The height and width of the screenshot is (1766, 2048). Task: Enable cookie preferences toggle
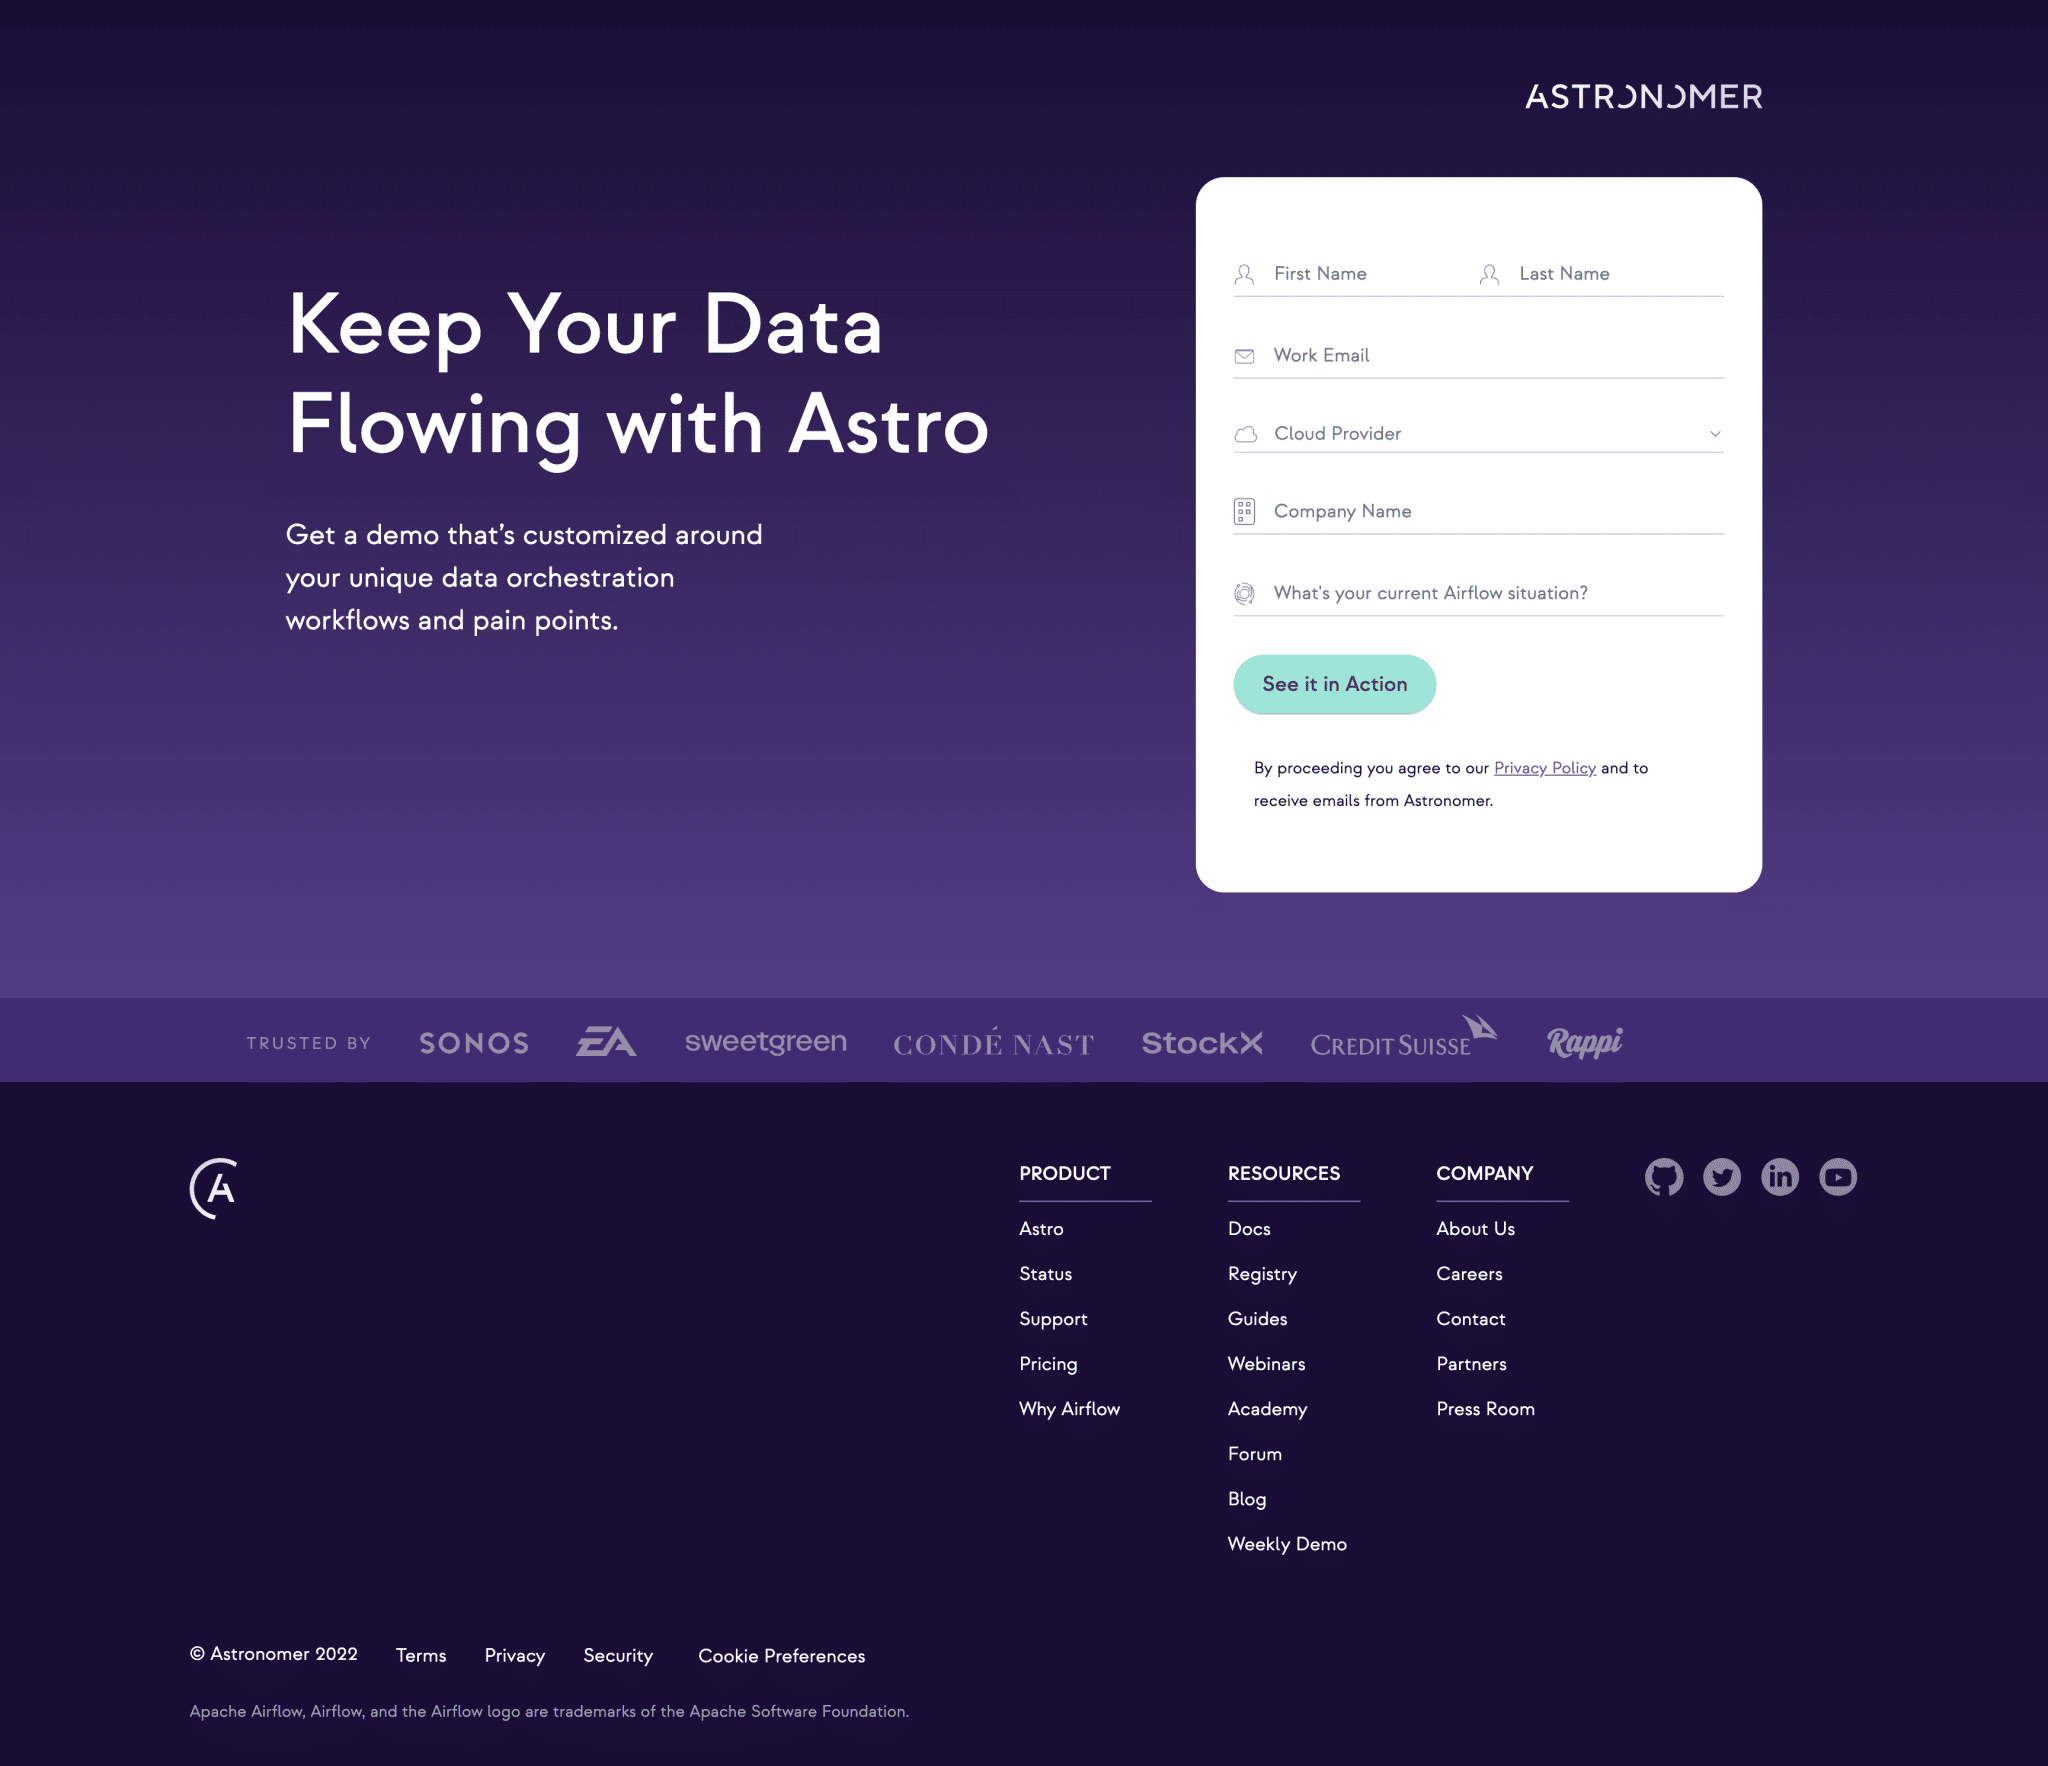(x=782, y=1656)
